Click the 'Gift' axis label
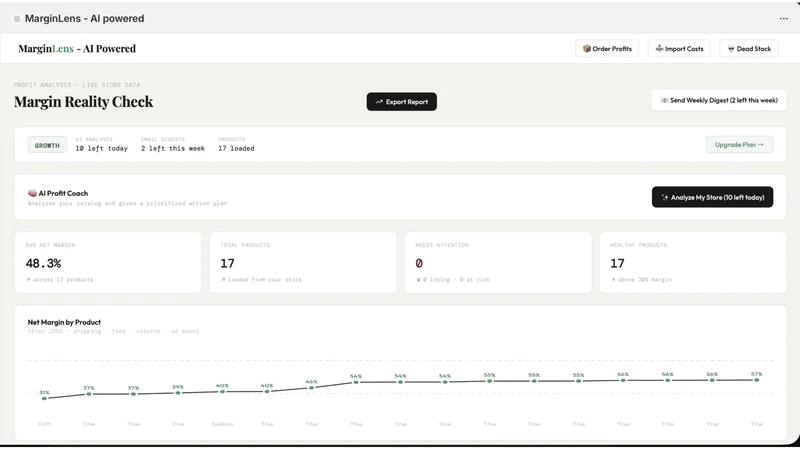 pyautogui.click(x=44, y=424)
